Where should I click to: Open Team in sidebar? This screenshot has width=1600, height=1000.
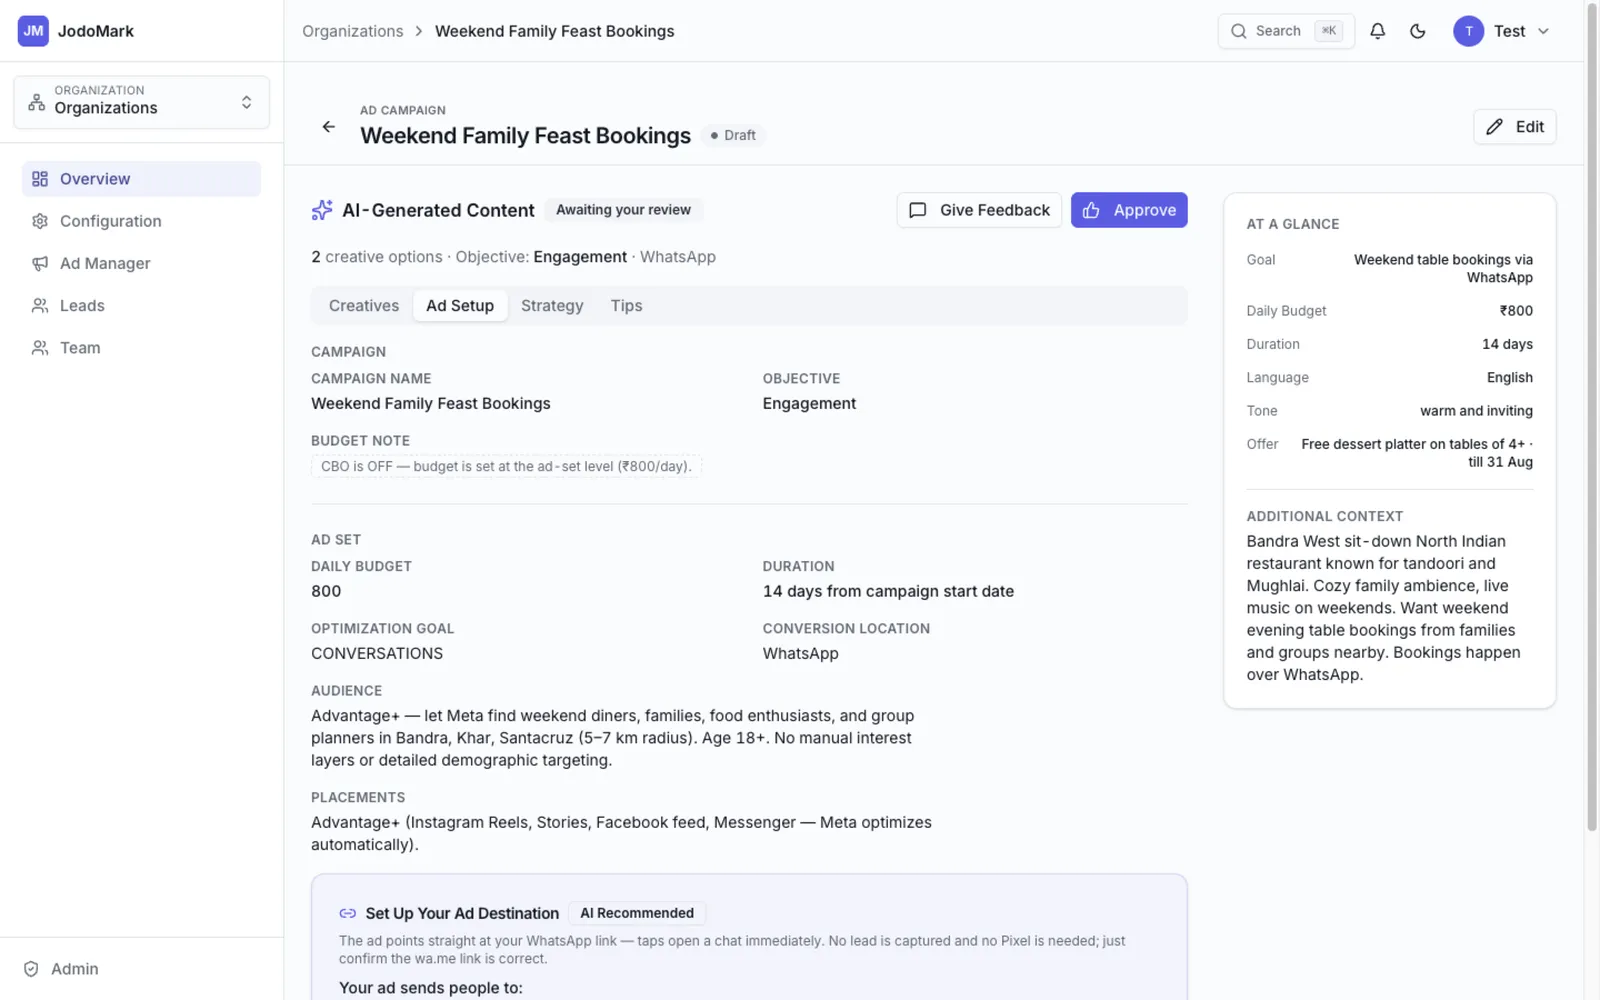[x=141, y=347]
